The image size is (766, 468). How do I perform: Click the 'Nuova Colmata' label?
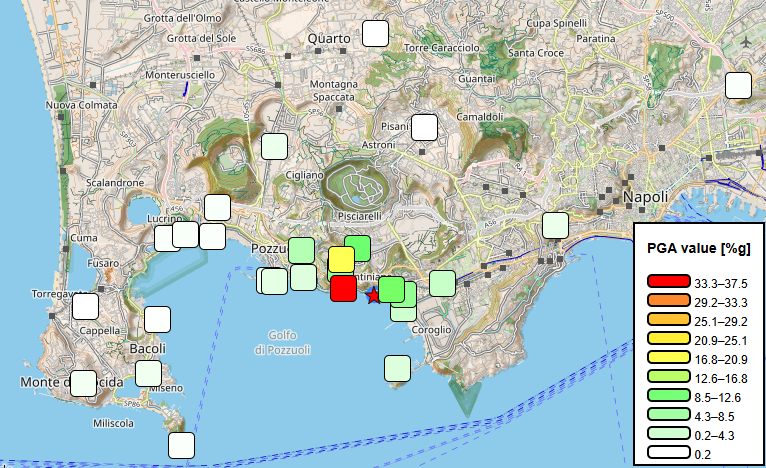tap(82, 105)
